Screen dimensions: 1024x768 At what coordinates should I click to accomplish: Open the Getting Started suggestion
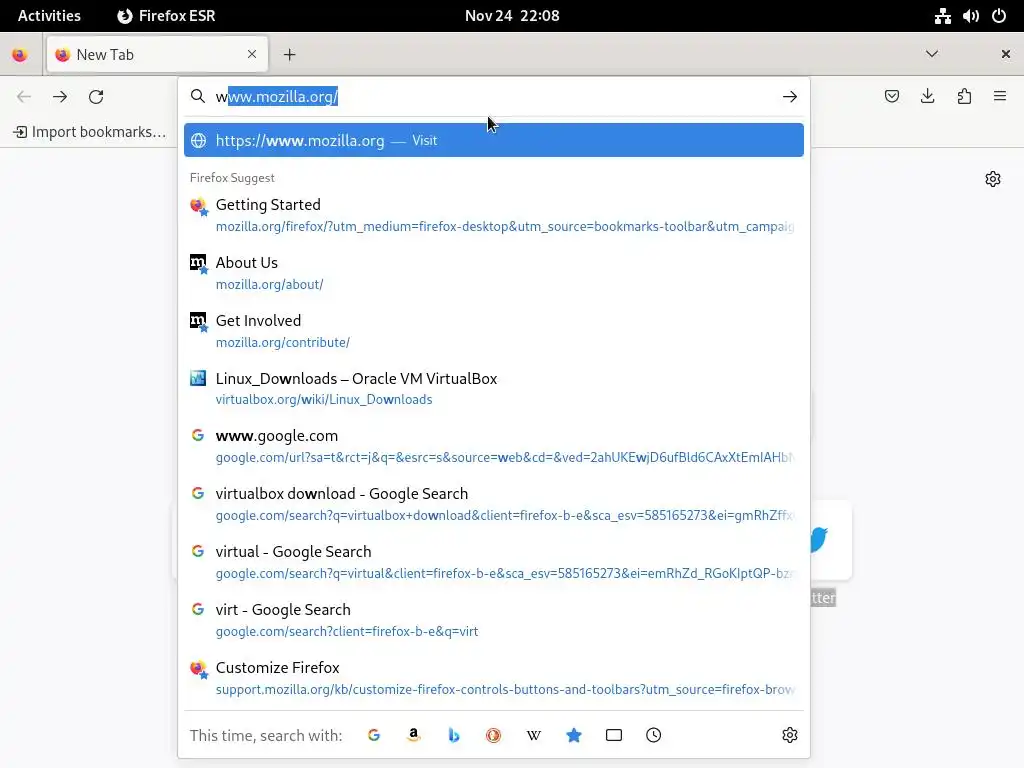point(494,215)
